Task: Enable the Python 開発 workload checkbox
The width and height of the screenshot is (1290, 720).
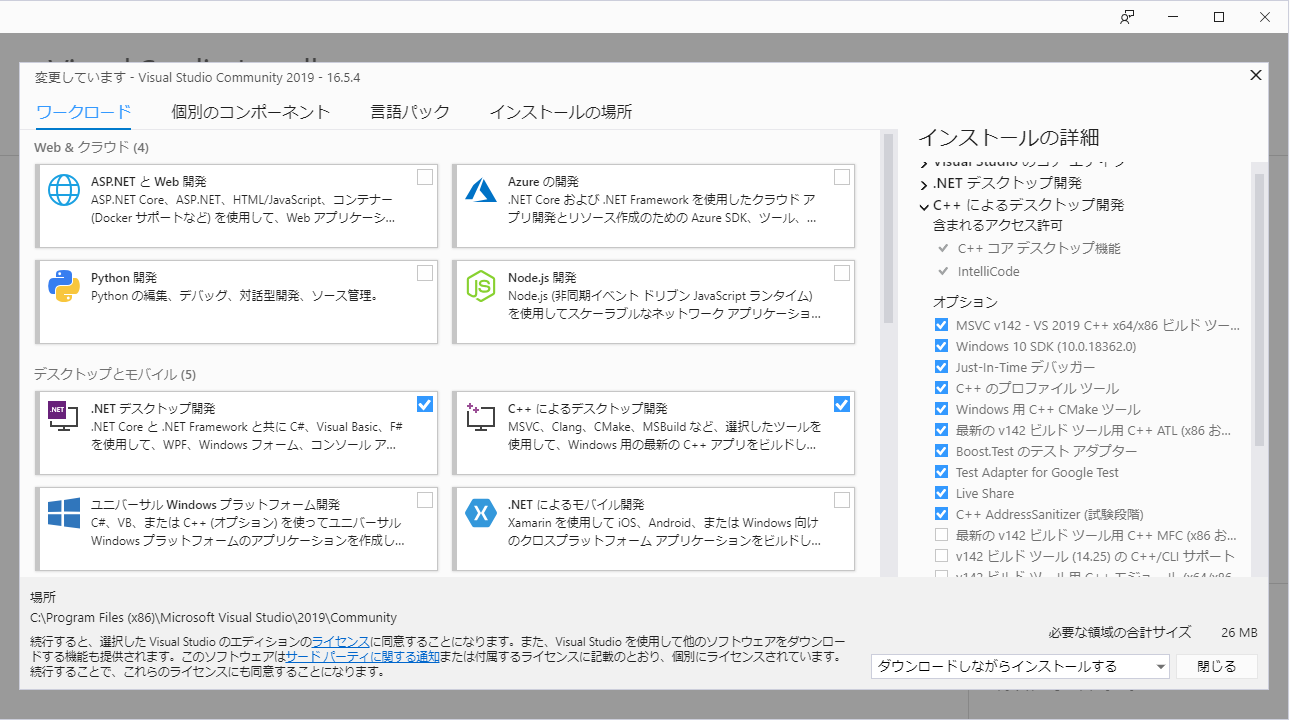Action: 425,273
